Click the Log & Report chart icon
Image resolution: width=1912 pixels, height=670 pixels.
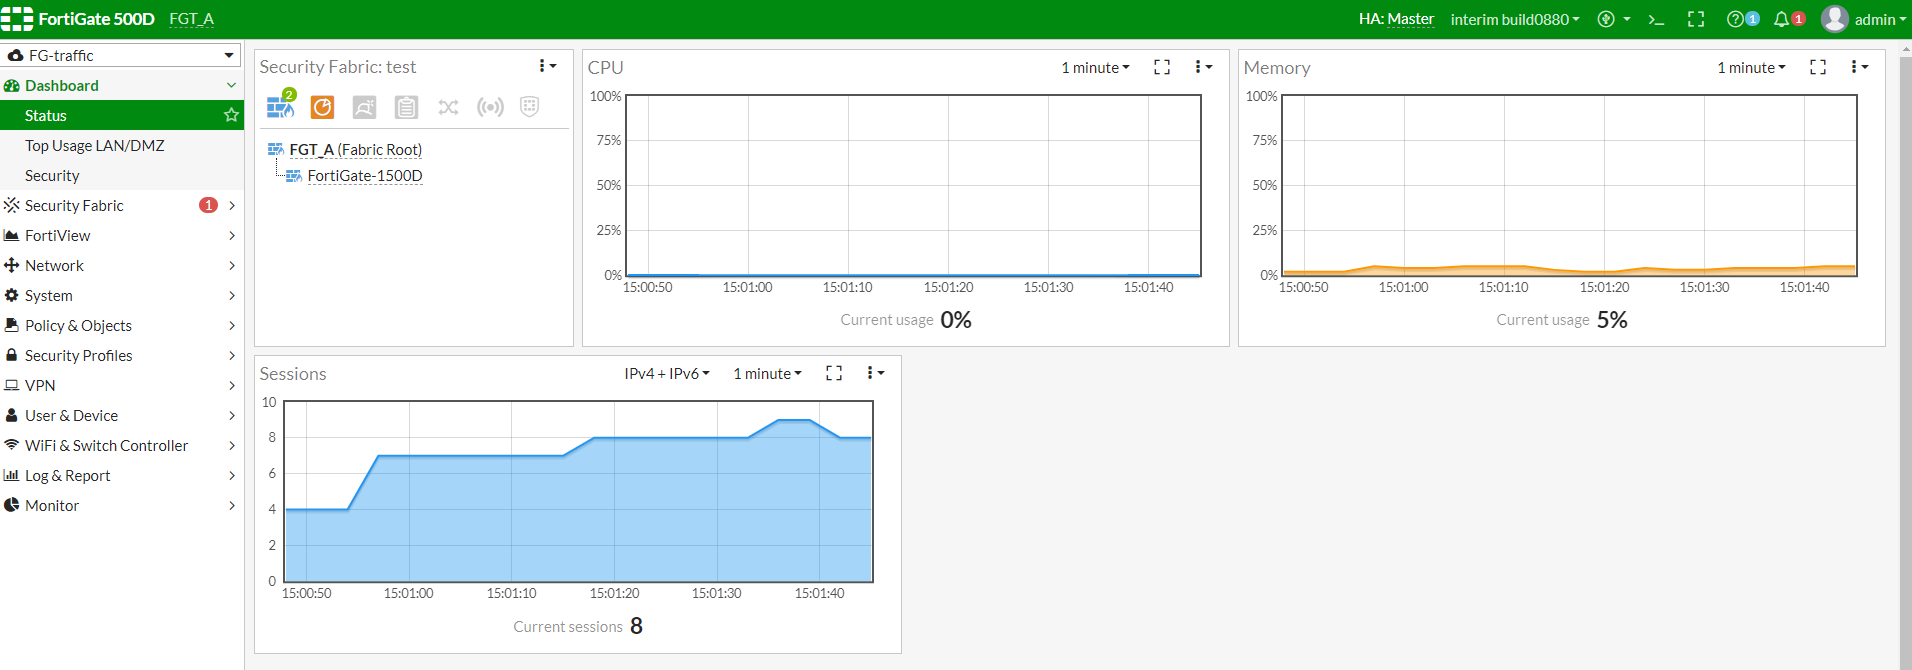[12, 475]
